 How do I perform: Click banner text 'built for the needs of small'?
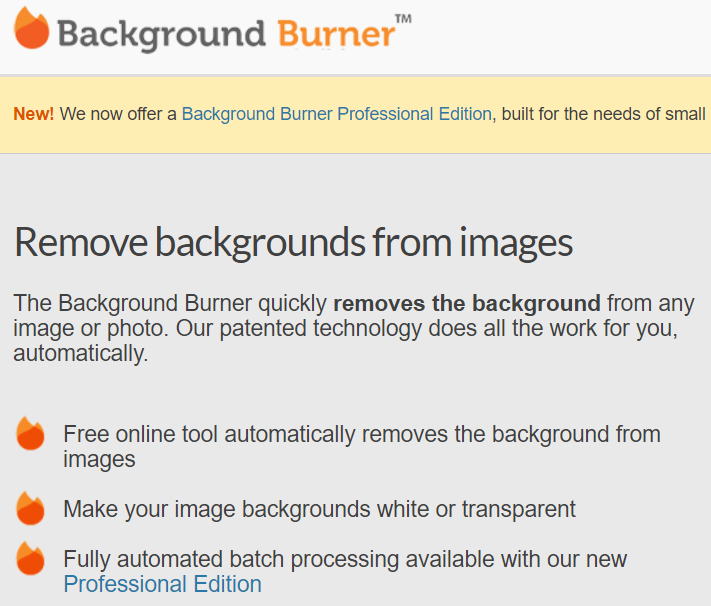point(603,114)
